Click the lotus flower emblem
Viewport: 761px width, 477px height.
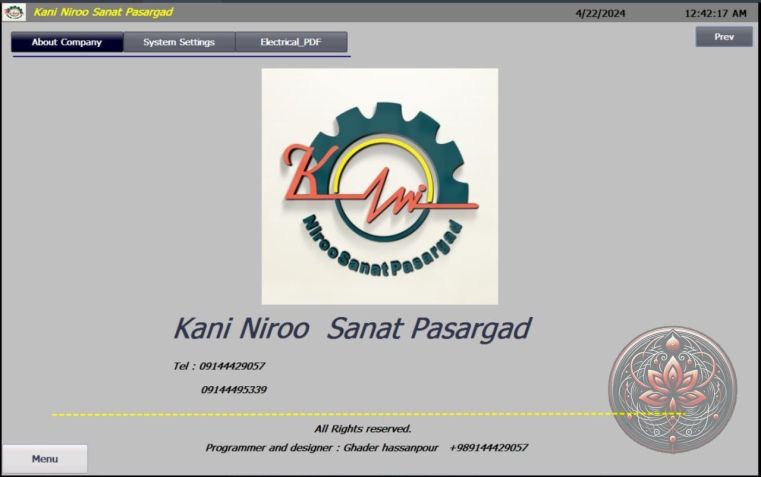click(672, 388)
